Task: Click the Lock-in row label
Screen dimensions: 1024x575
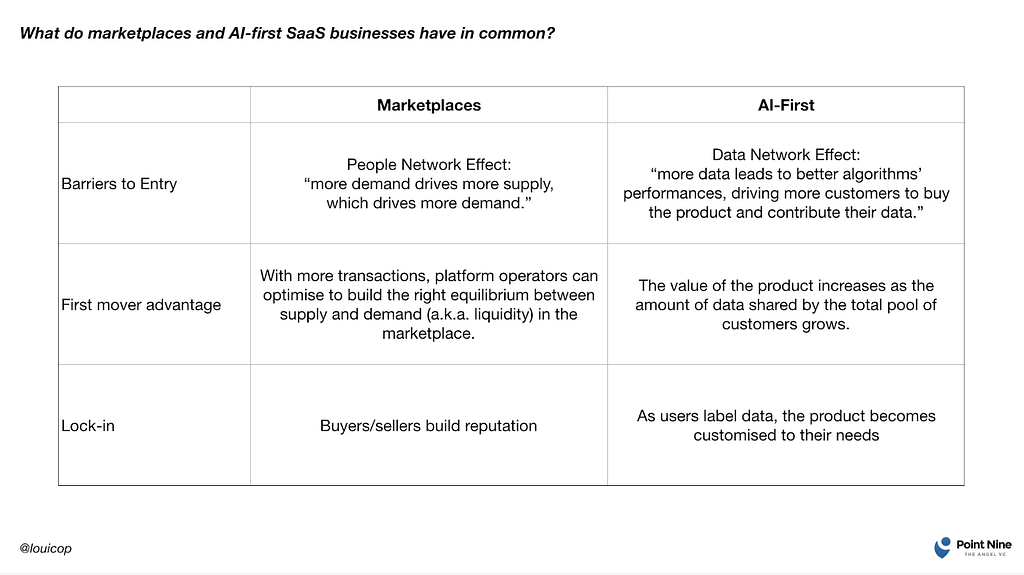Action: pyautogui.click(x=88, y=425)
